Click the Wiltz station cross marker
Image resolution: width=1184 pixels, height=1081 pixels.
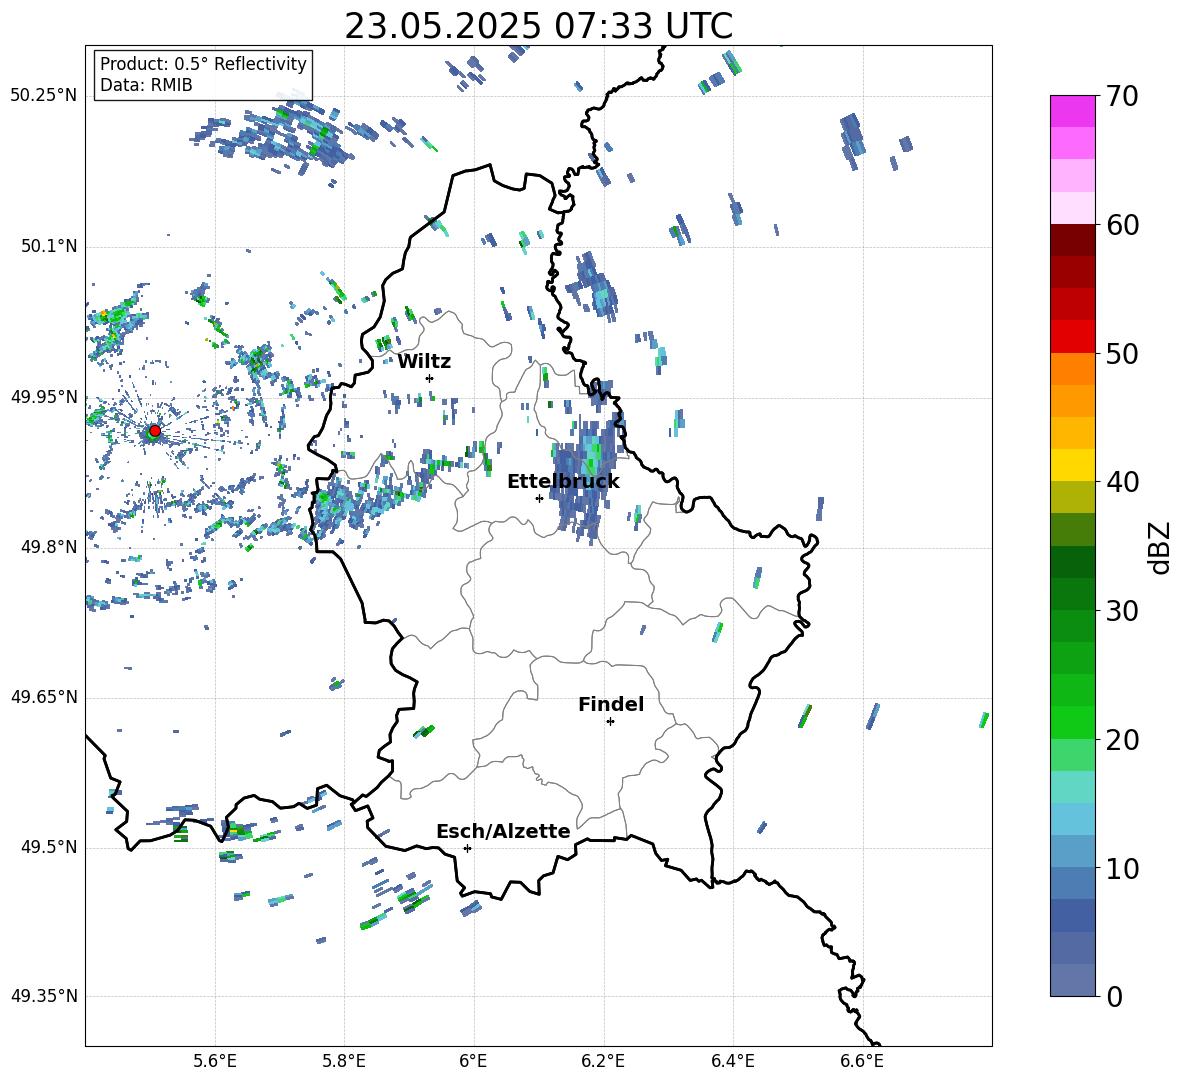click(430, 378)
